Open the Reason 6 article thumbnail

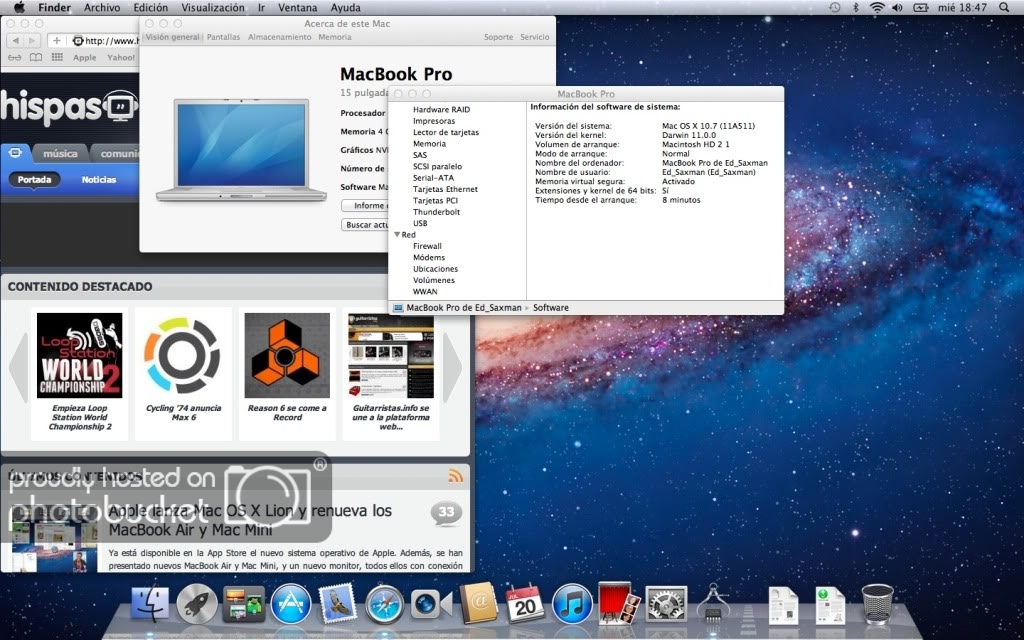click(x=287, y=356)
